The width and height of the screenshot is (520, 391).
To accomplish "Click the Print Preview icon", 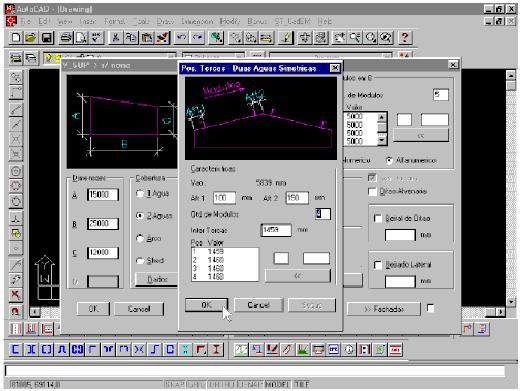I will coord(81,37).
